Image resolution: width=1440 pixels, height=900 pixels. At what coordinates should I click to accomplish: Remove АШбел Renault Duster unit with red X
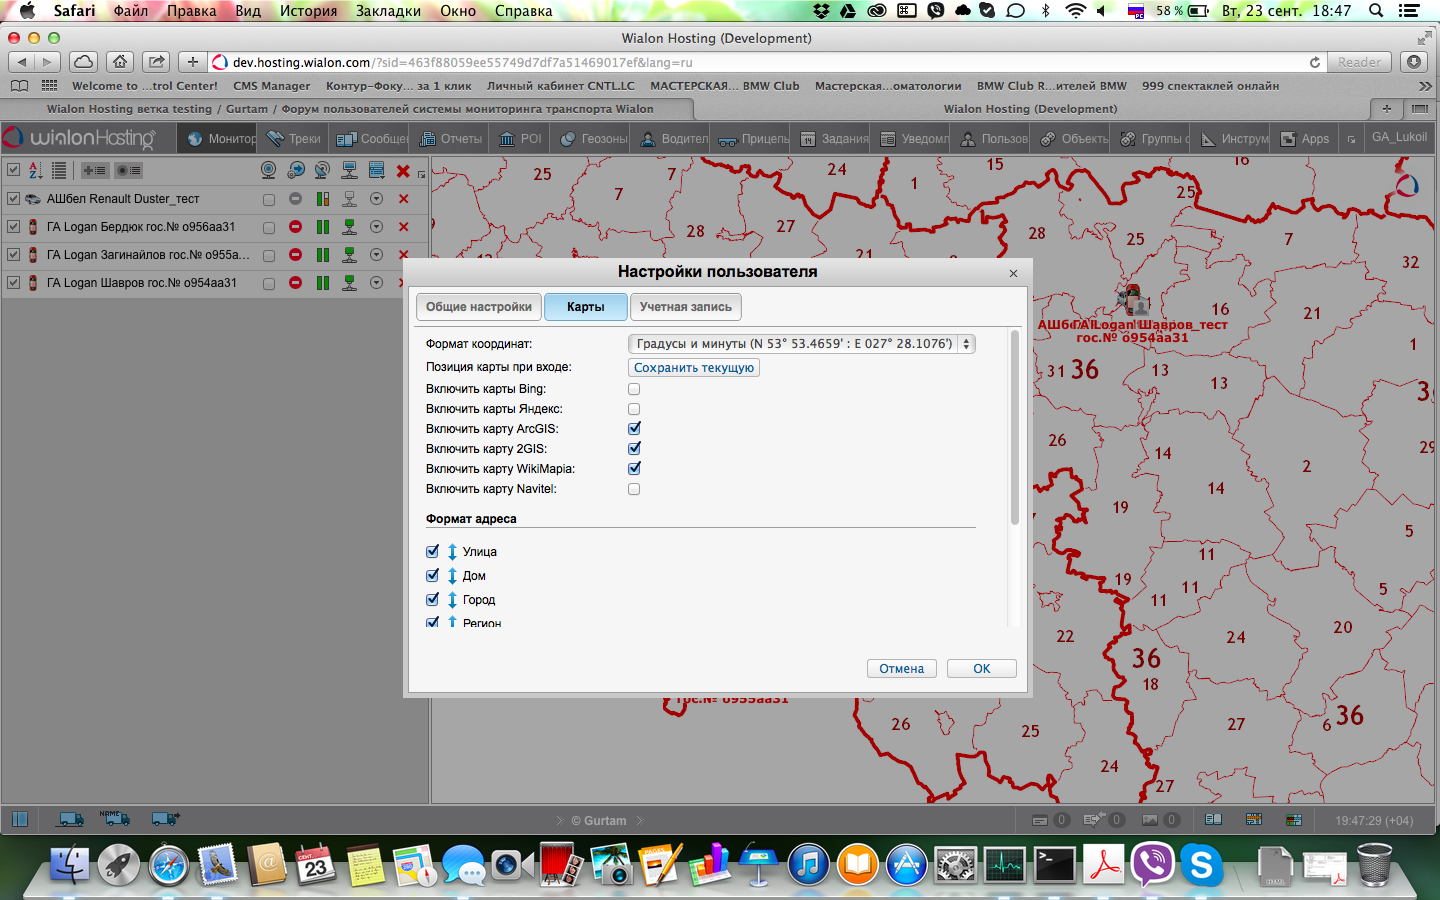(x=404, y=199)
